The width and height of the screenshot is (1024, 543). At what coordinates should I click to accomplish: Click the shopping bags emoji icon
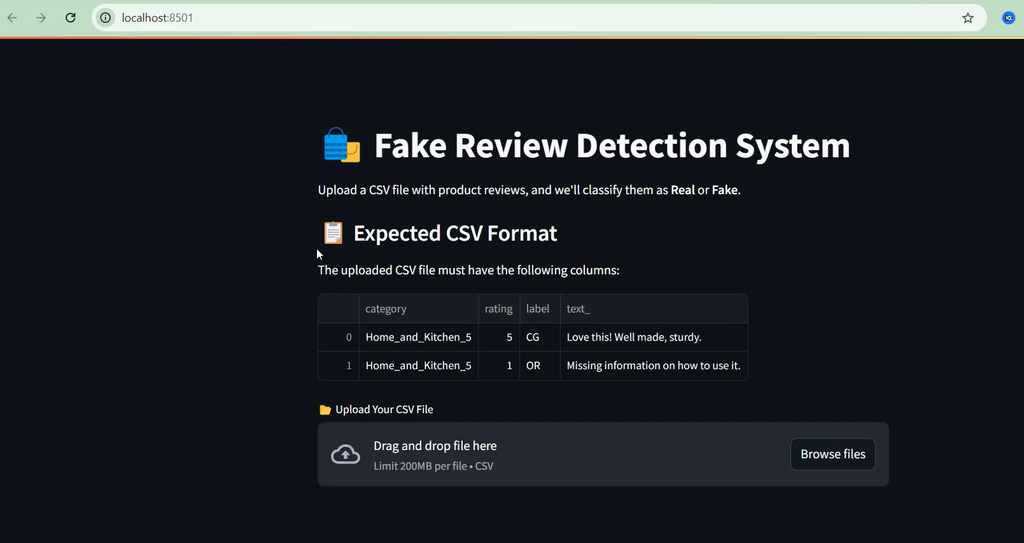click(342, 145)
